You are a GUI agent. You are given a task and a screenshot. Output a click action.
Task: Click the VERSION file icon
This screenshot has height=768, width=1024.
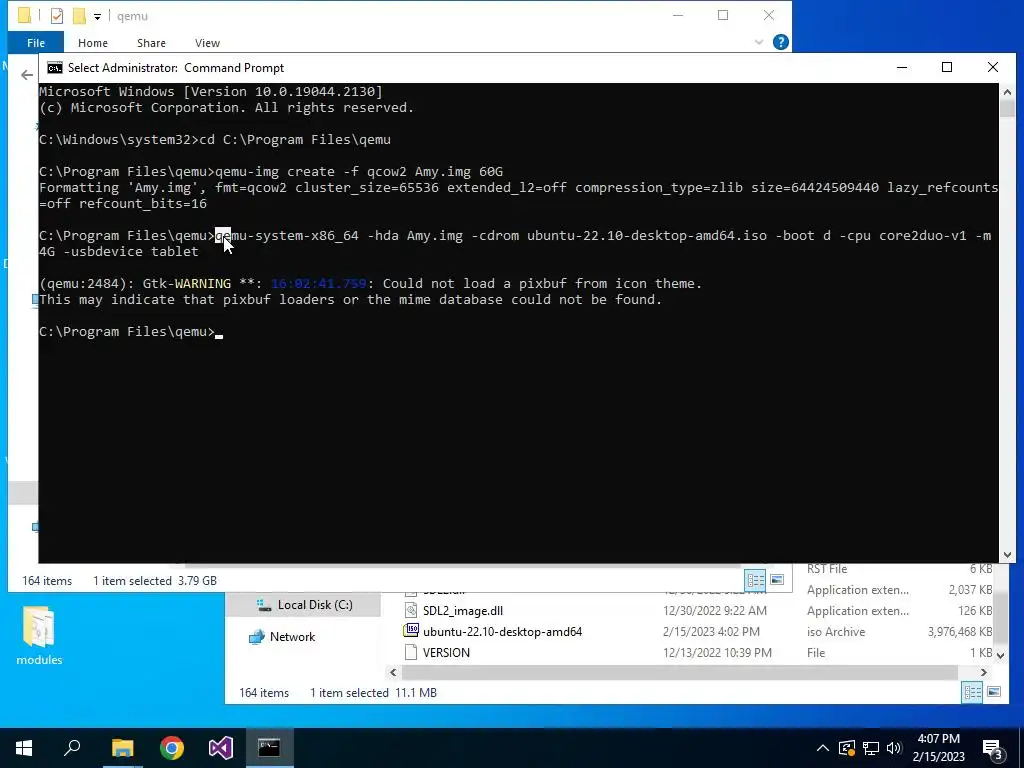411,652
